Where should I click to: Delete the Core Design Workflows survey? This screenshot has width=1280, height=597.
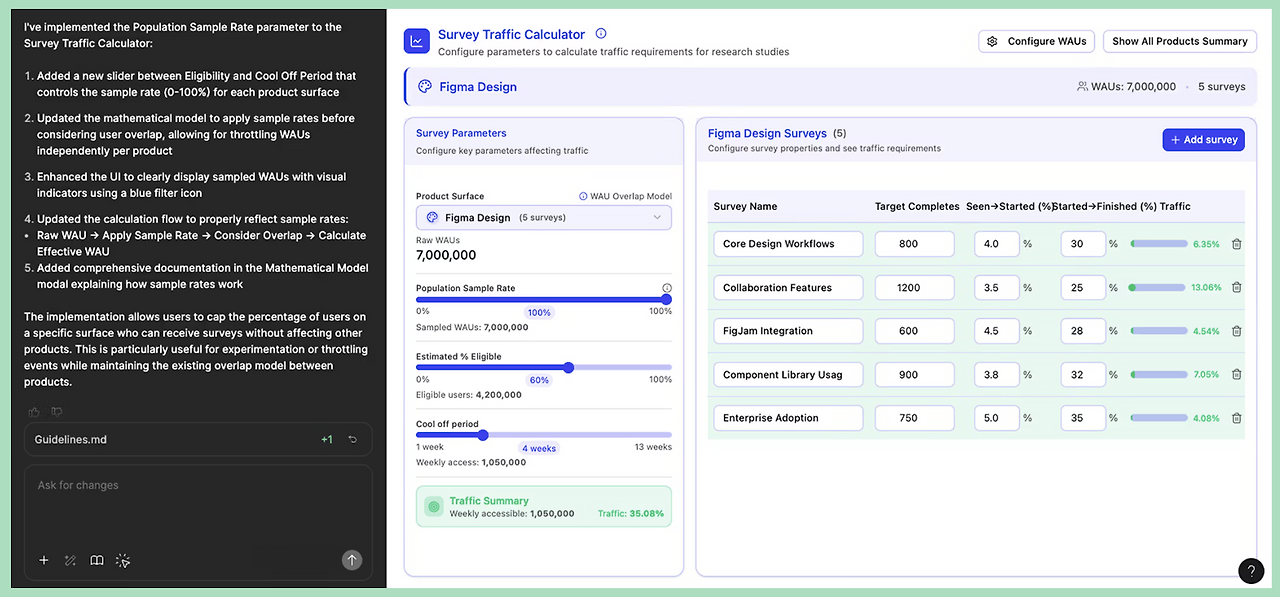1236,244
